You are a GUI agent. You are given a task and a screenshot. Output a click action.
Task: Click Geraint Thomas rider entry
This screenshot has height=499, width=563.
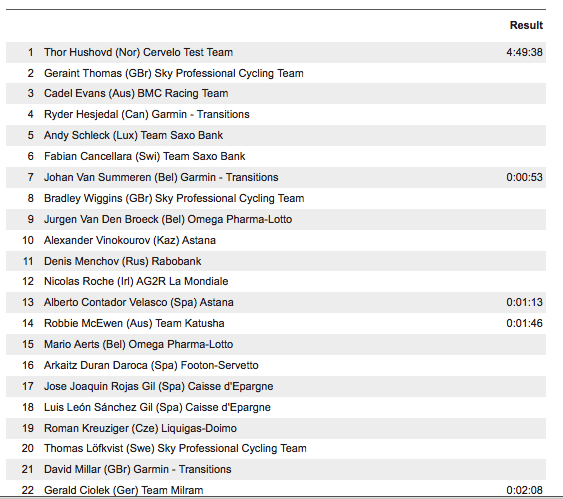[x=174, y=73]
